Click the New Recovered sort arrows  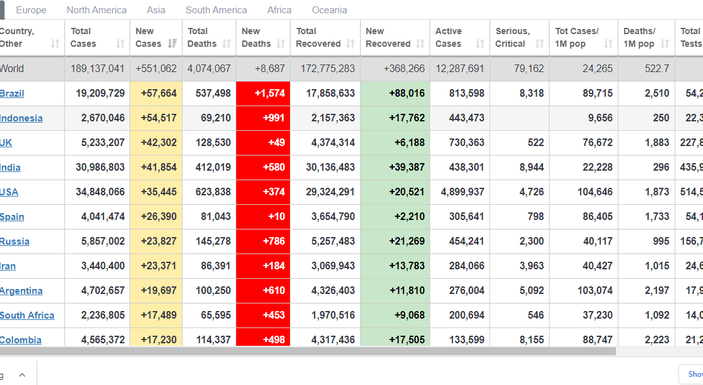[420, 43]
